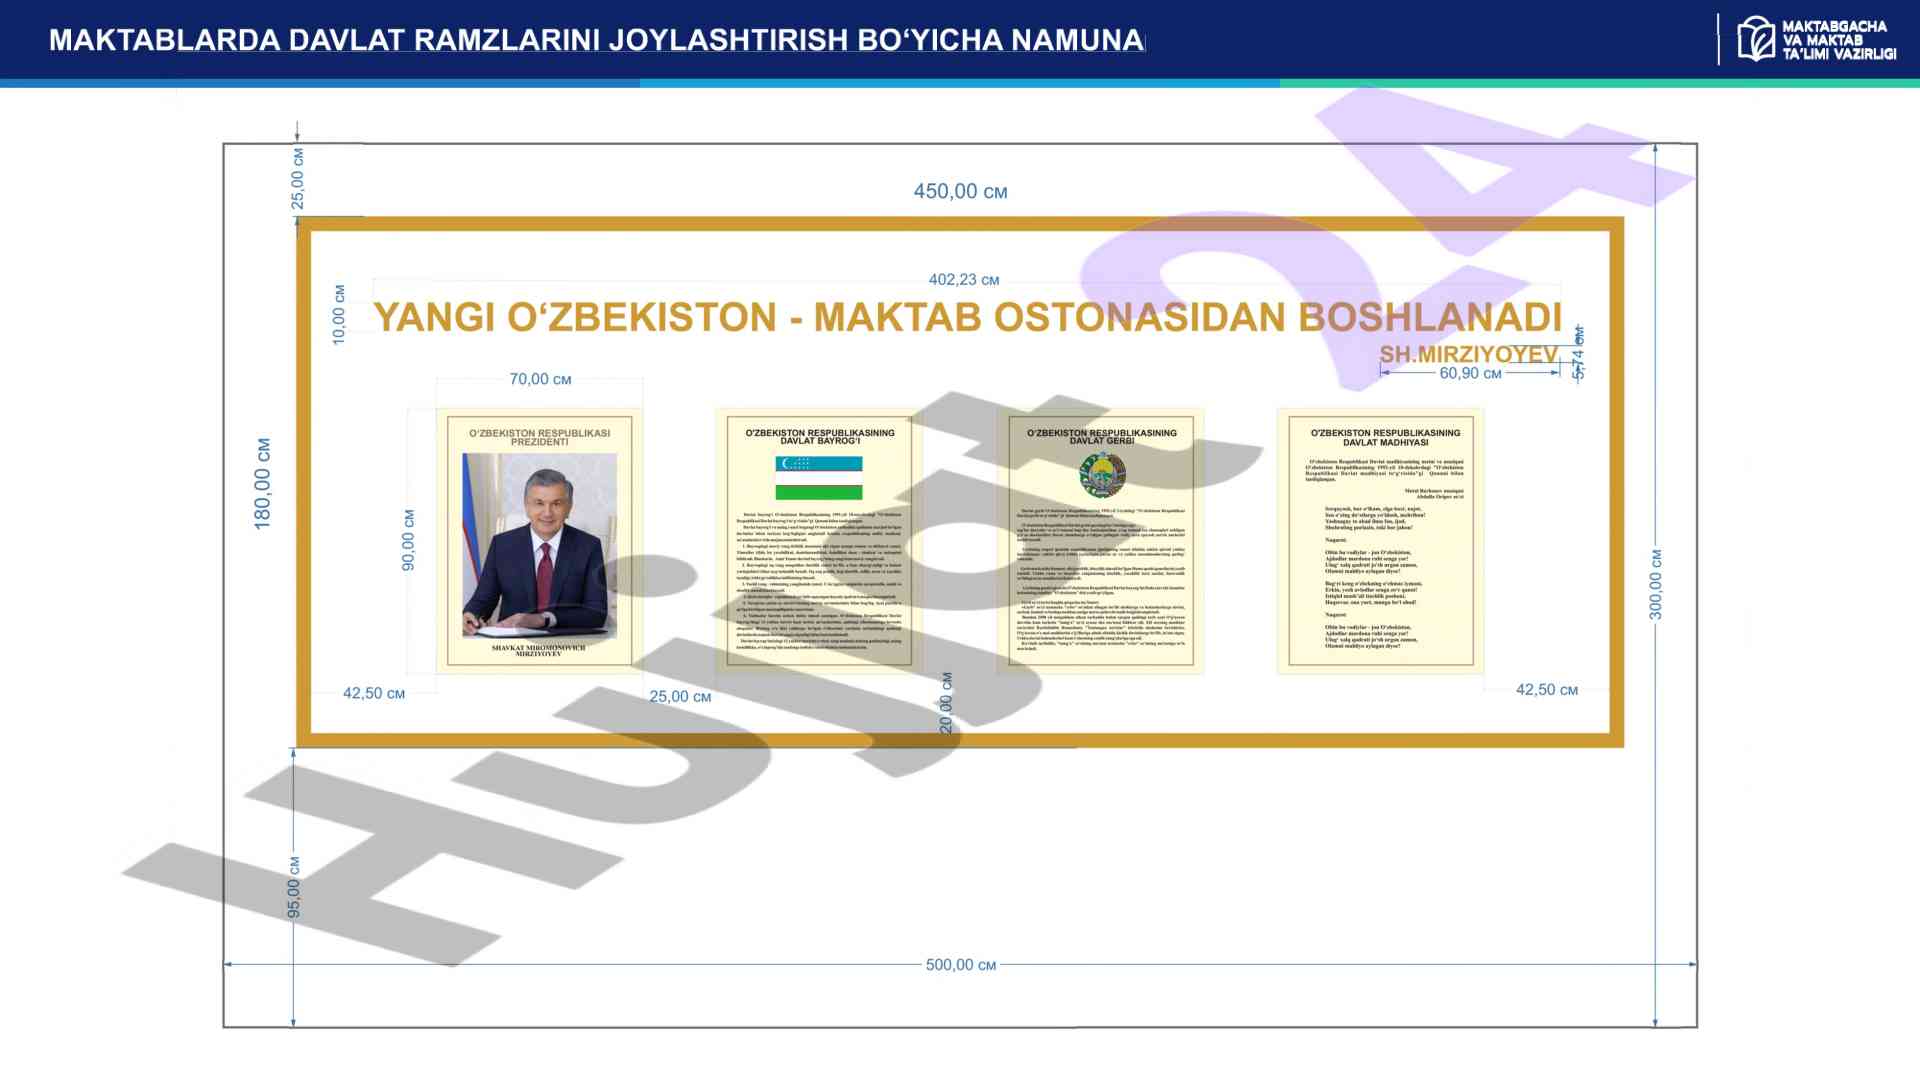Click the 'SH.MIRZIYOYEV' signature text
1920x1080 pixels.
click(x=1468, y=354)
